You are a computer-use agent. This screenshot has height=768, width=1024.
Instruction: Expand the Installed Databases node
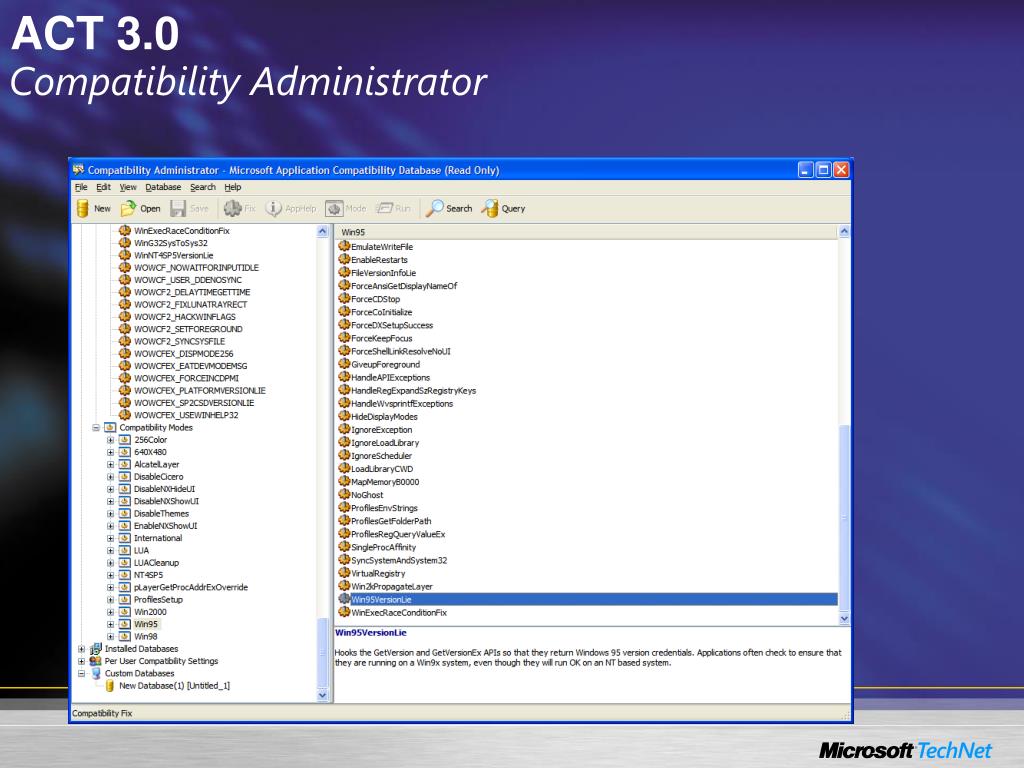point(82,649)
